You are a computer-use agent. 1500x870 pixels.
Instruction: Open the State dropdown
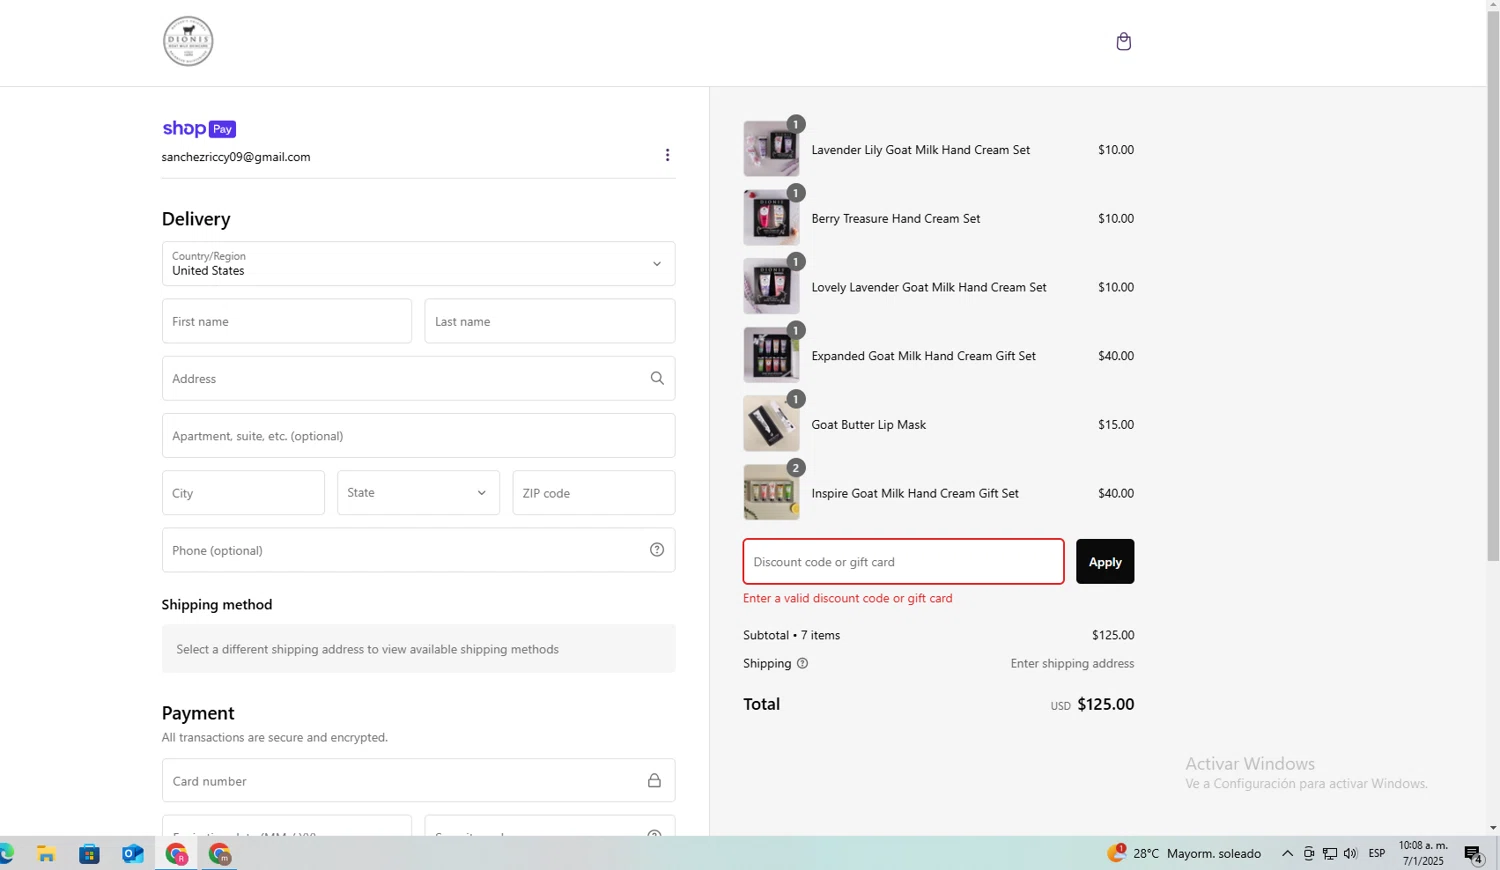pos(418,493)
